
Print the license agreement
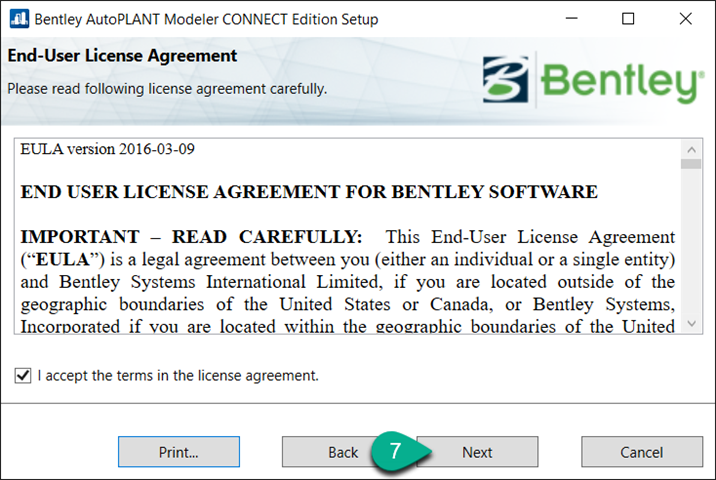coord(179,452)
